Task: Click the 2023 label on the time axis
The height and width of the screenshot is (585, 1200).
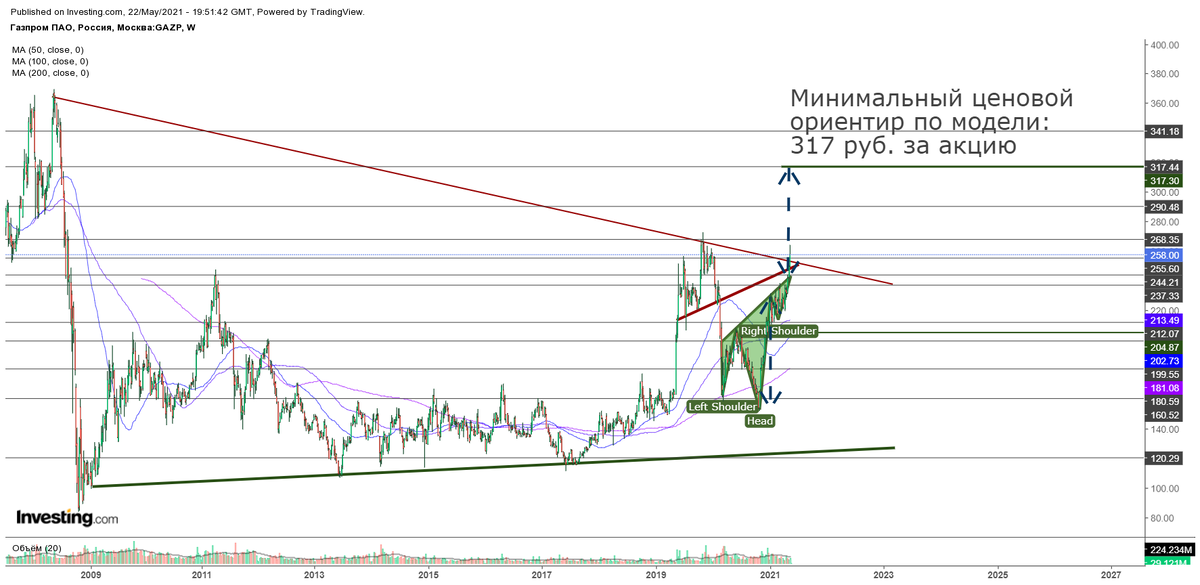Action: click(x=883, y=576)
